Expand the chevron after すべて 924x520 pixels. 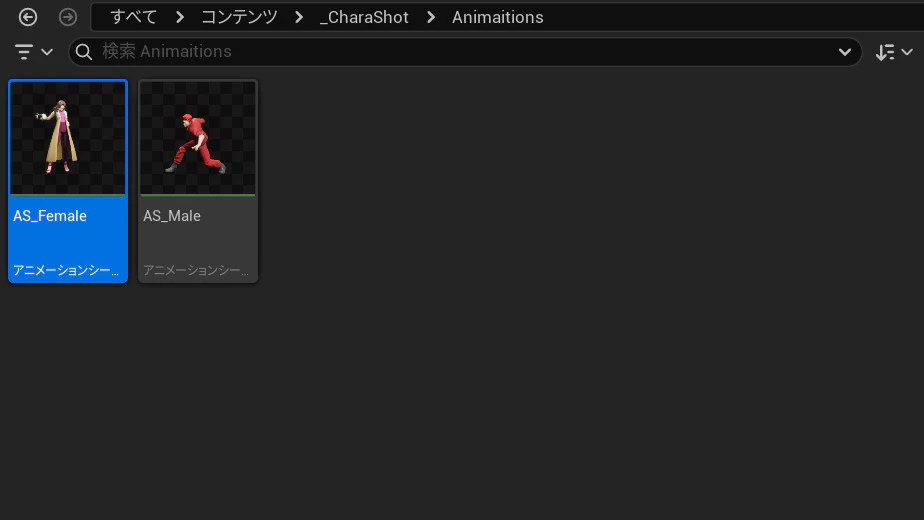[180, 17]
